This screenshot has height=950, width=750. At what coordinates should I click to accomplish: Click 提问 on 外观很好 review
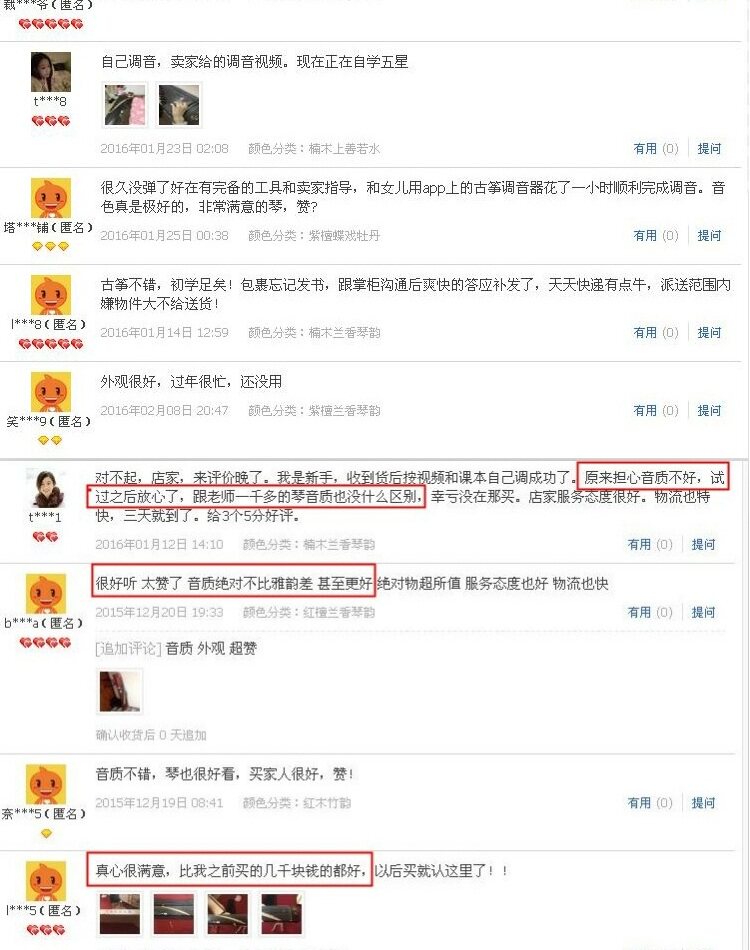(x=709, y=411)
